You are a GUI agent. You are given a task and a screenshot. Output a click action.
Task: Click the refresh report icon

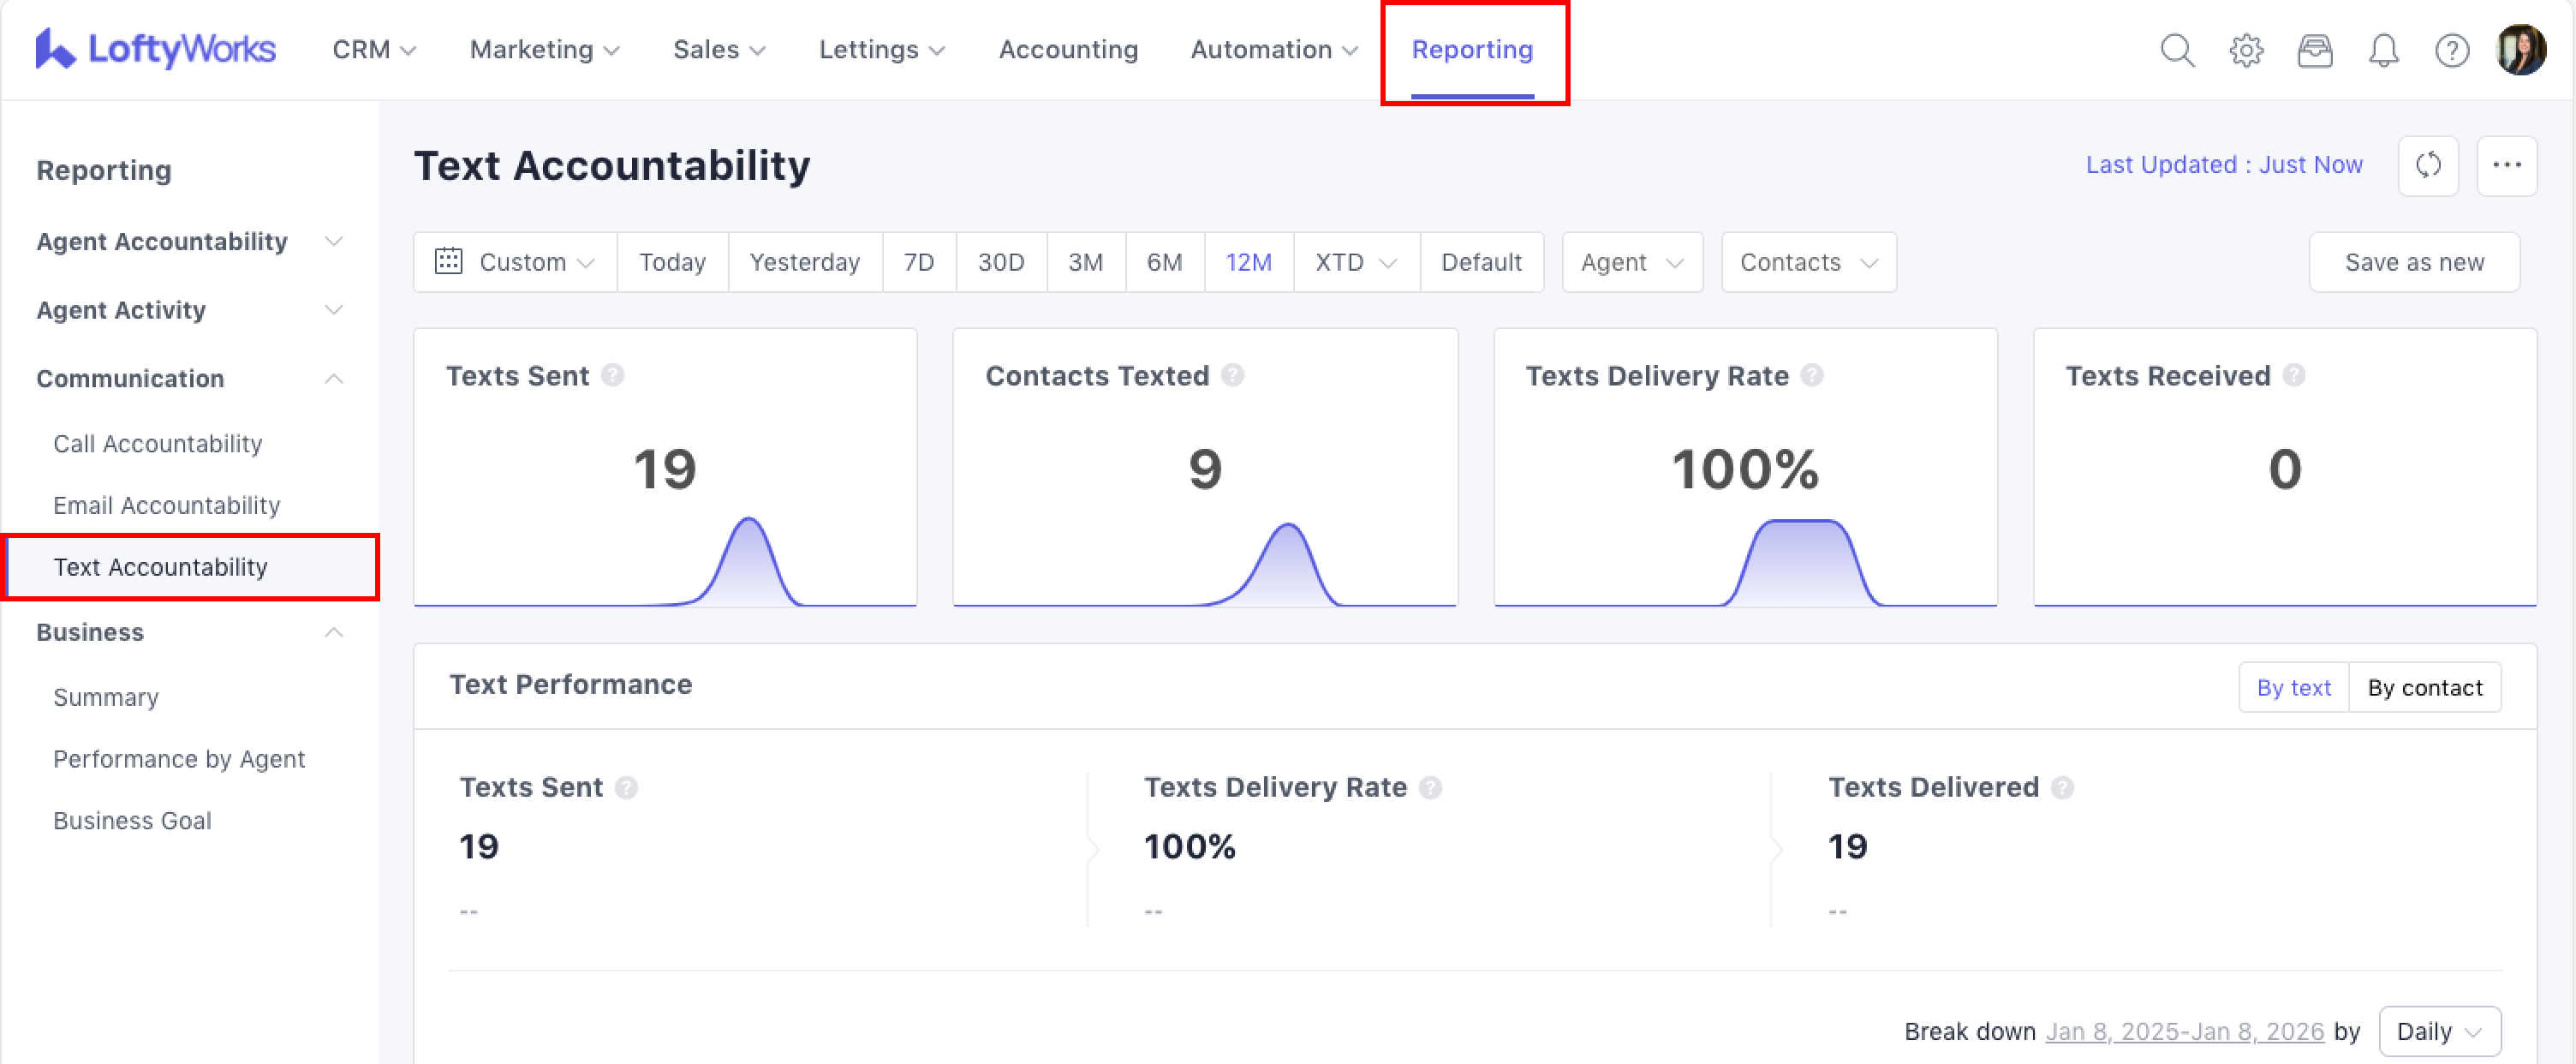pyautogui.click(x=2427, y=165)
